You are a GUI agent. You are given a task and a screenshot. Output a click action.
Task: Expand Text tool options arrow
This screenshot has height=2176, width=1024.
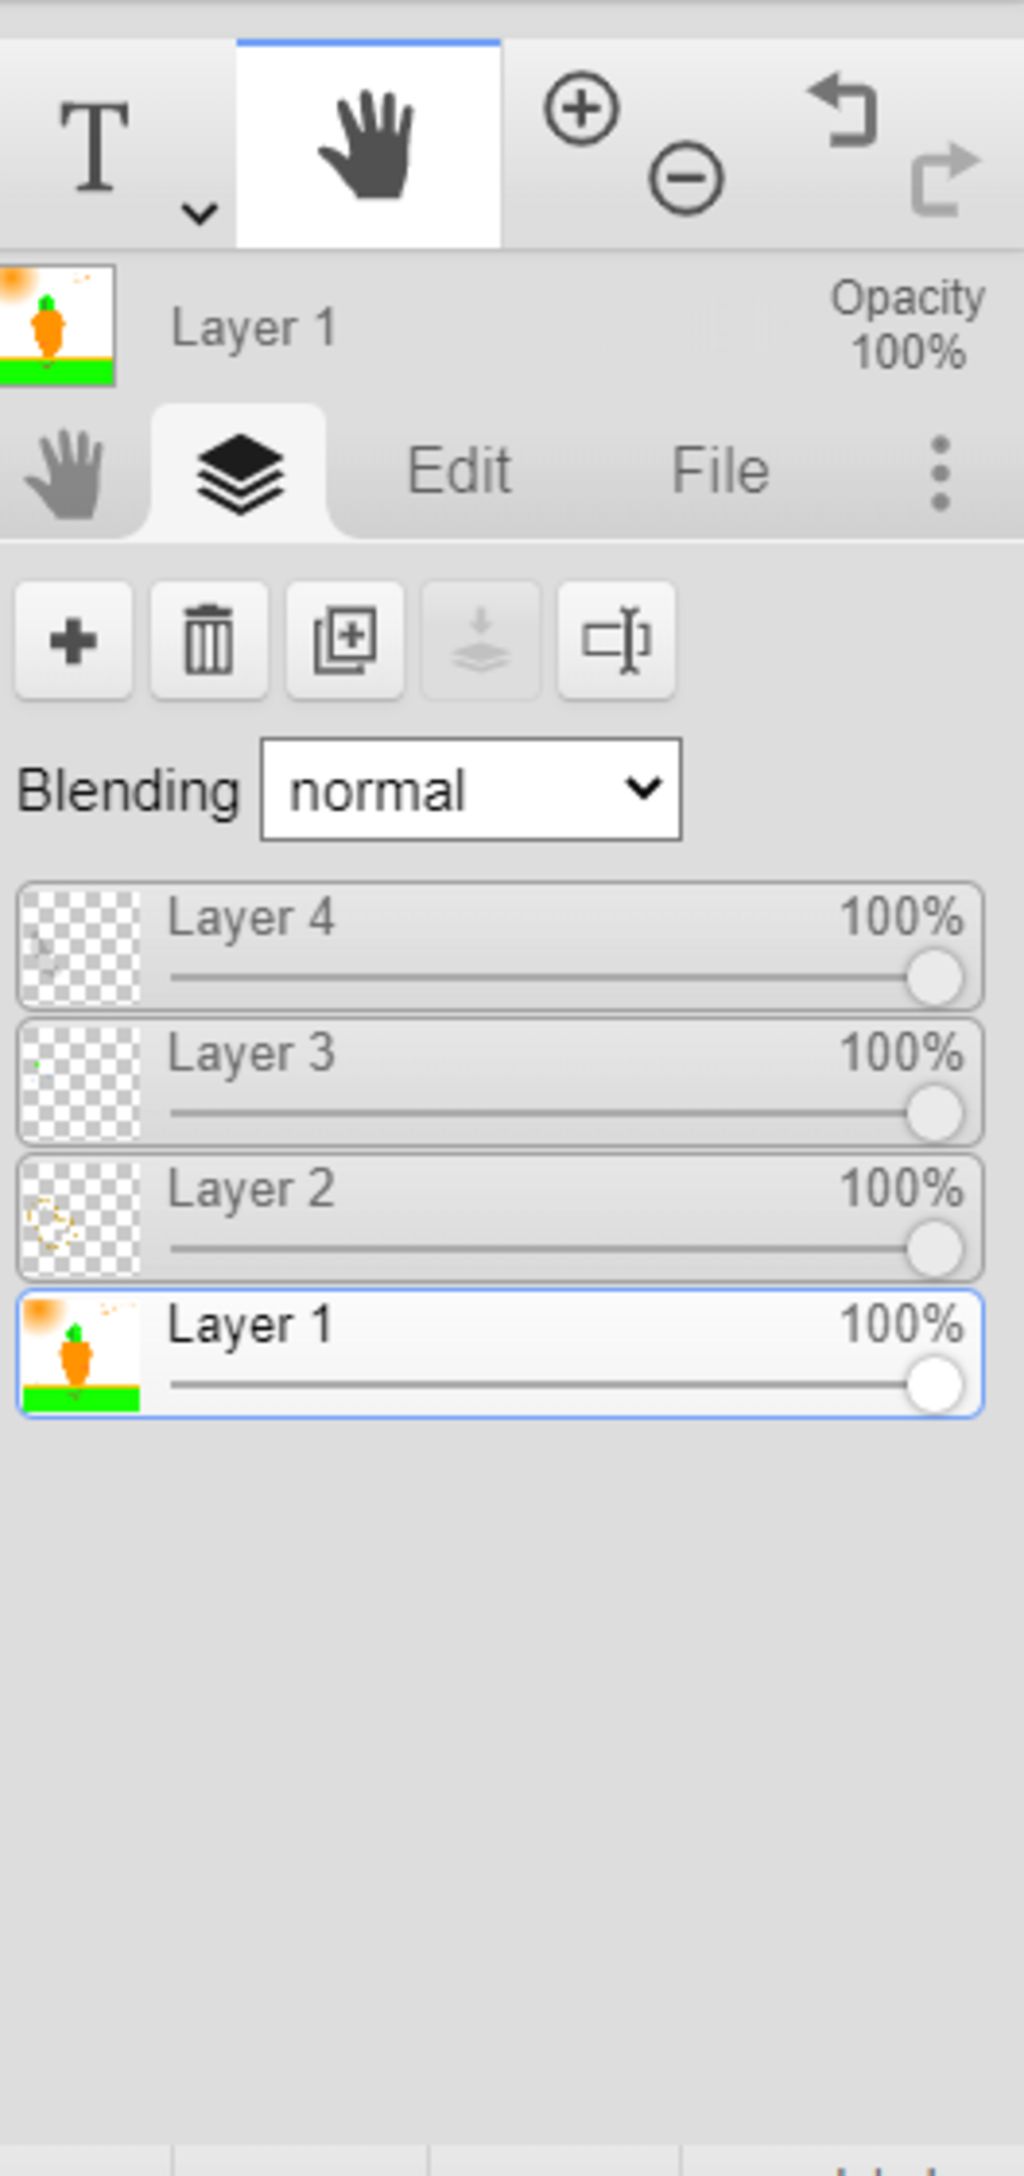[200, 212]
